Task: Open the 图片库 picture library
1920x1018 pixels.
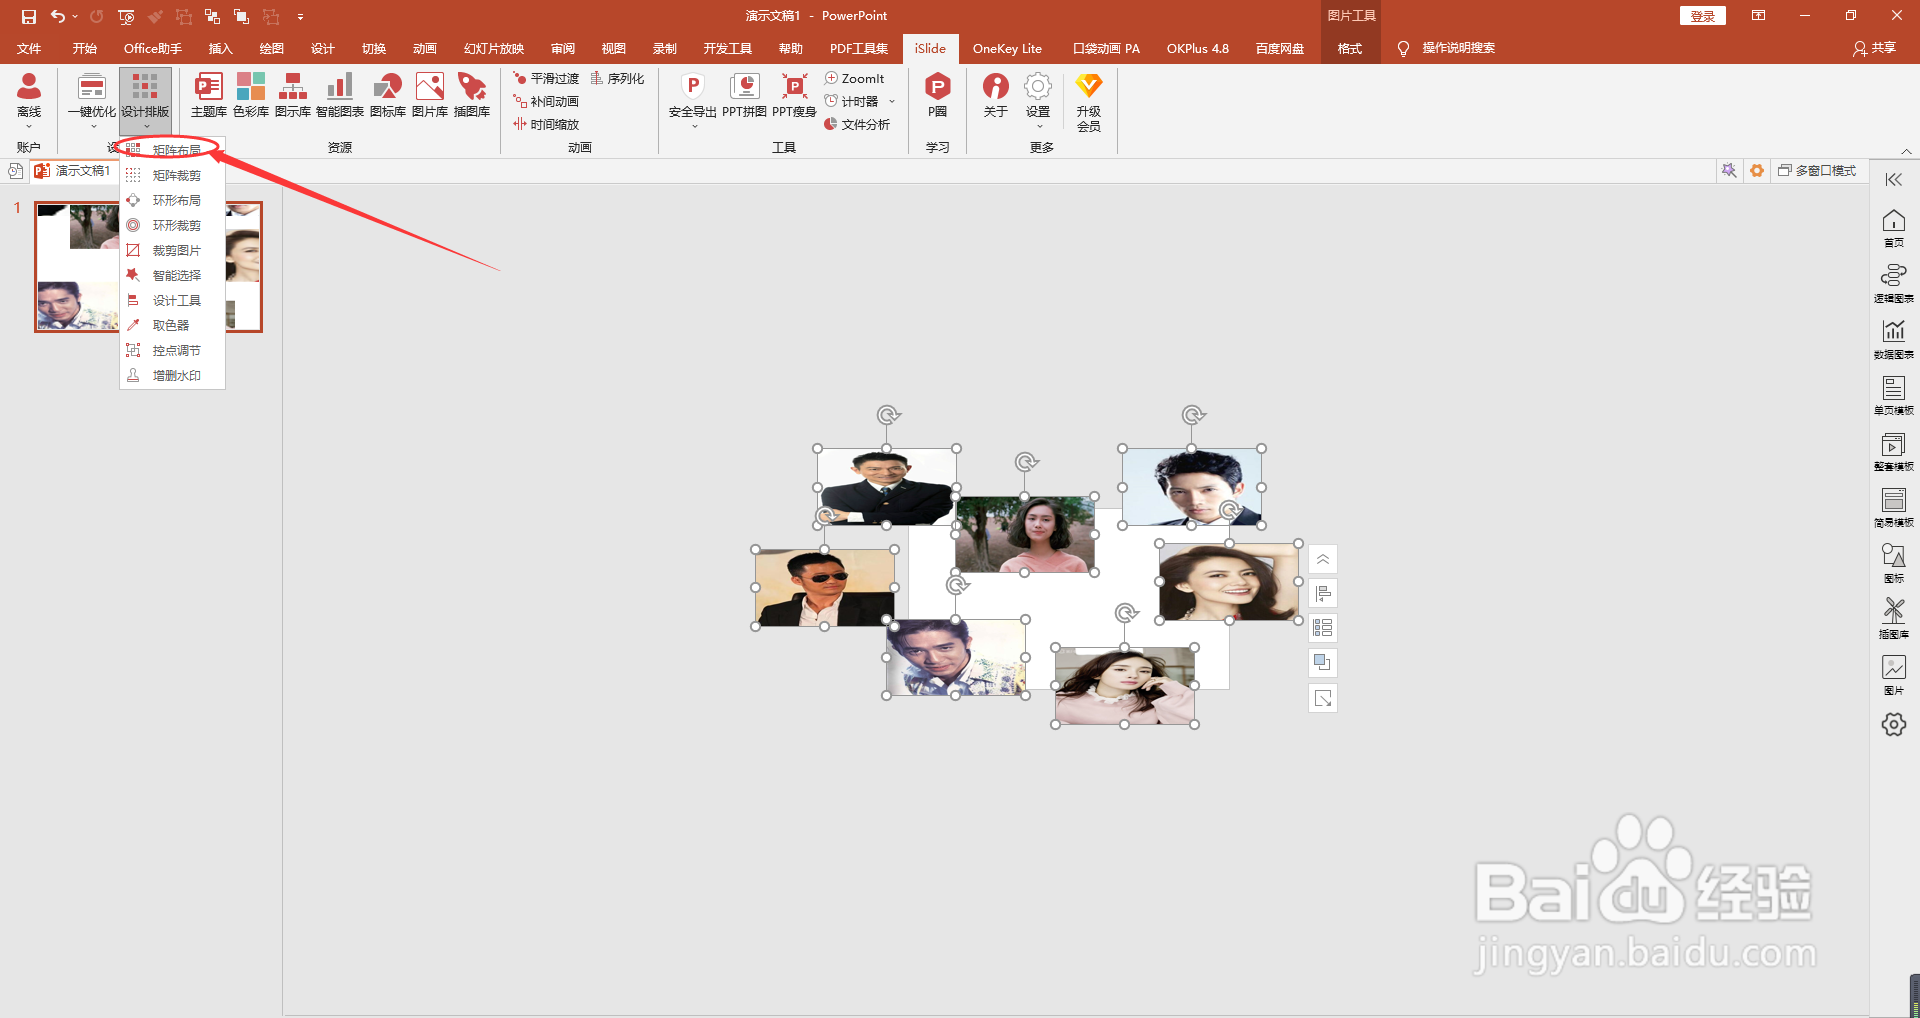Action: 430,96
